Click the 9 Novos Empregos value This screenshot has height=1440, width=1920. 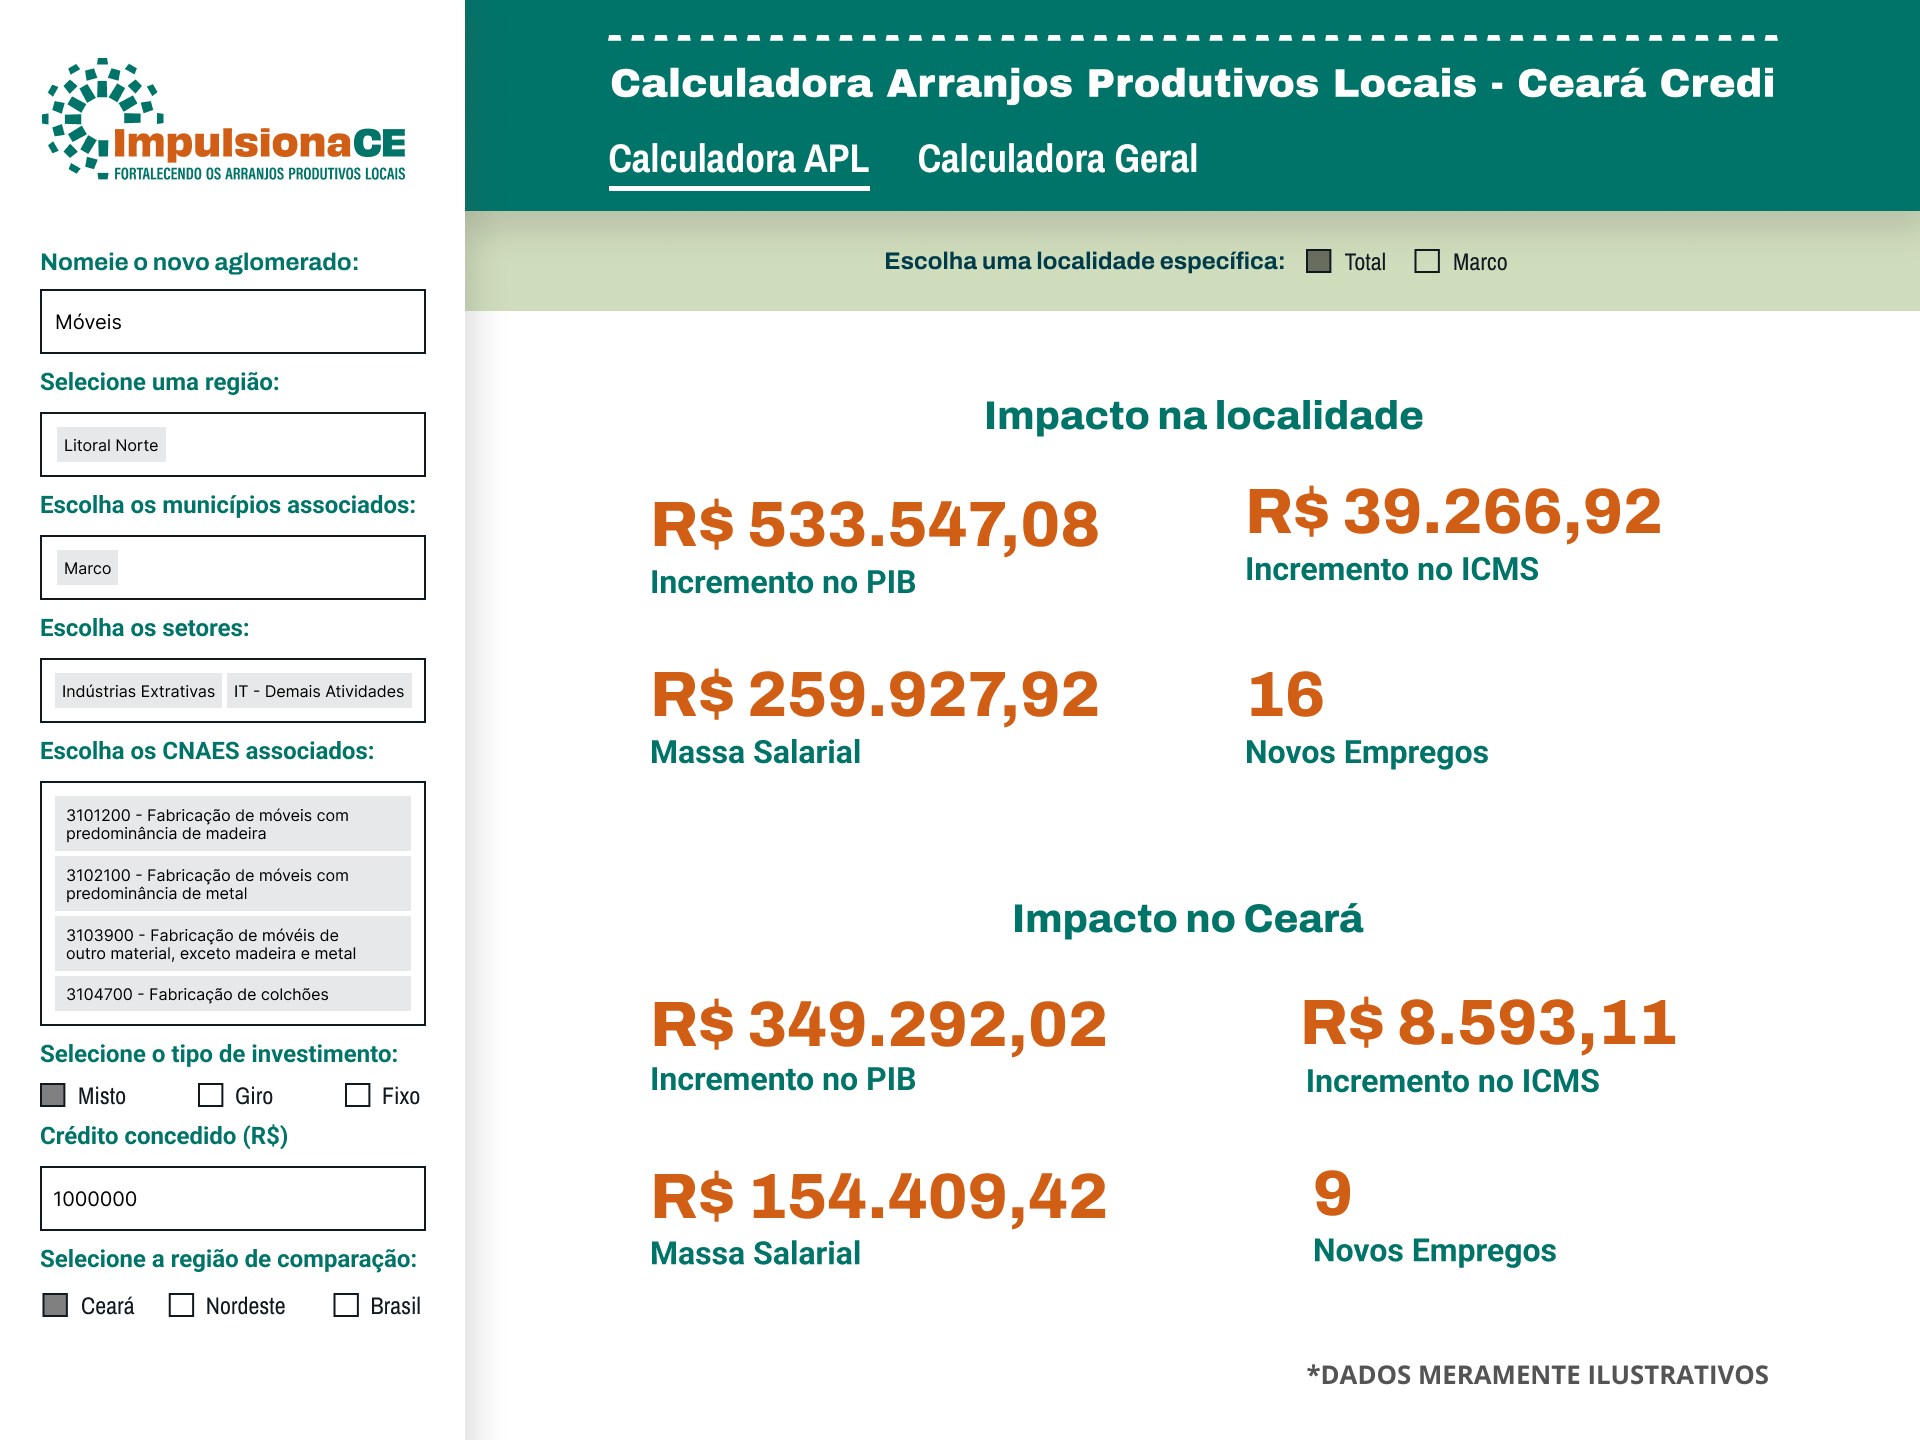point(1333,1193)
